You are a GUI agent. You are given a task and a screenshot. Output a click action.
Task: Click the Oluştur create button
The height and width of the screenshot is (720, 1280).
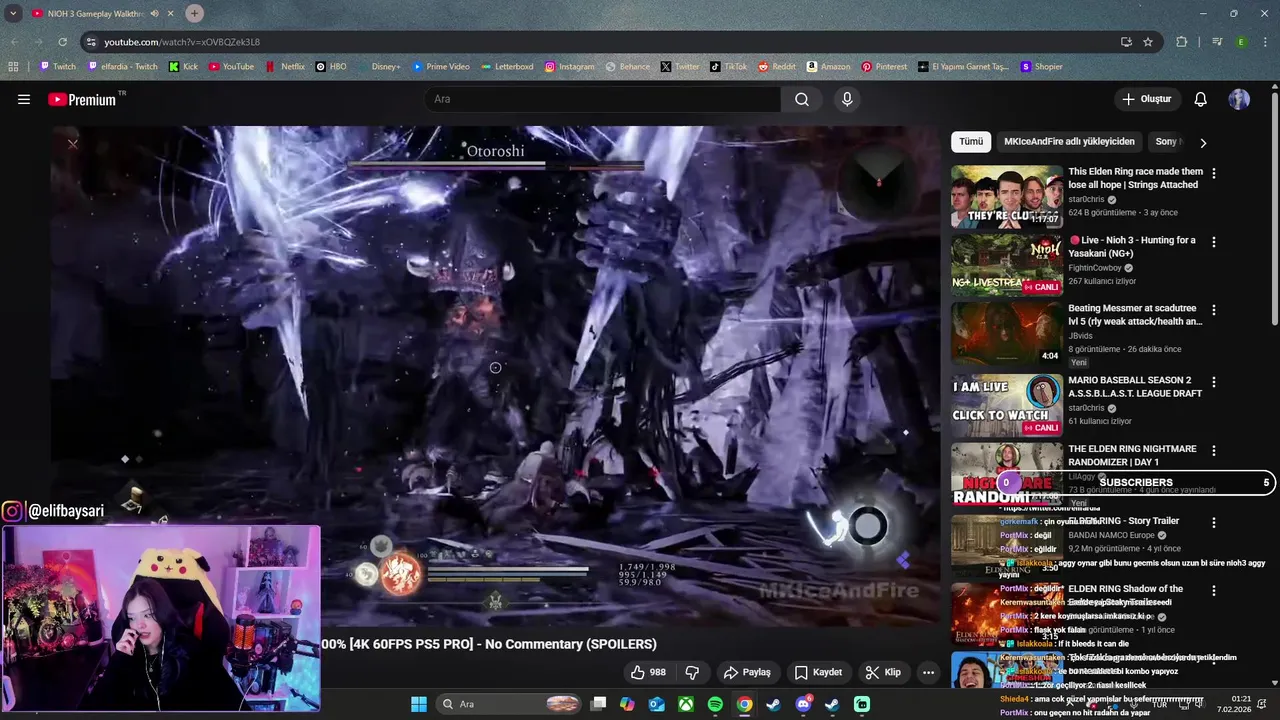point(1146,99)
